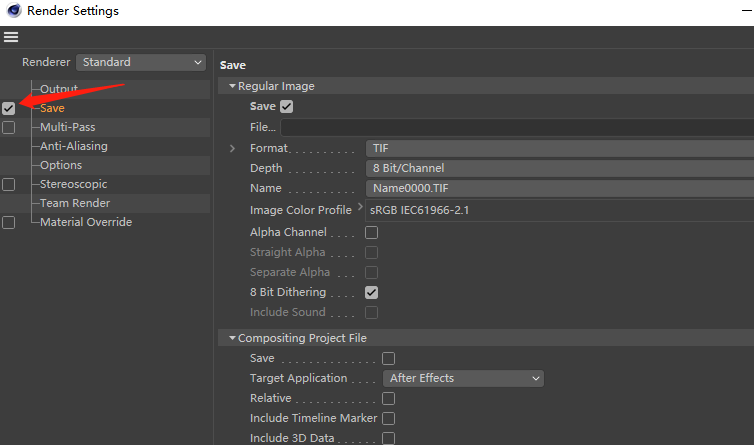Open Image Color Profile arrow menu

point(361,209)
